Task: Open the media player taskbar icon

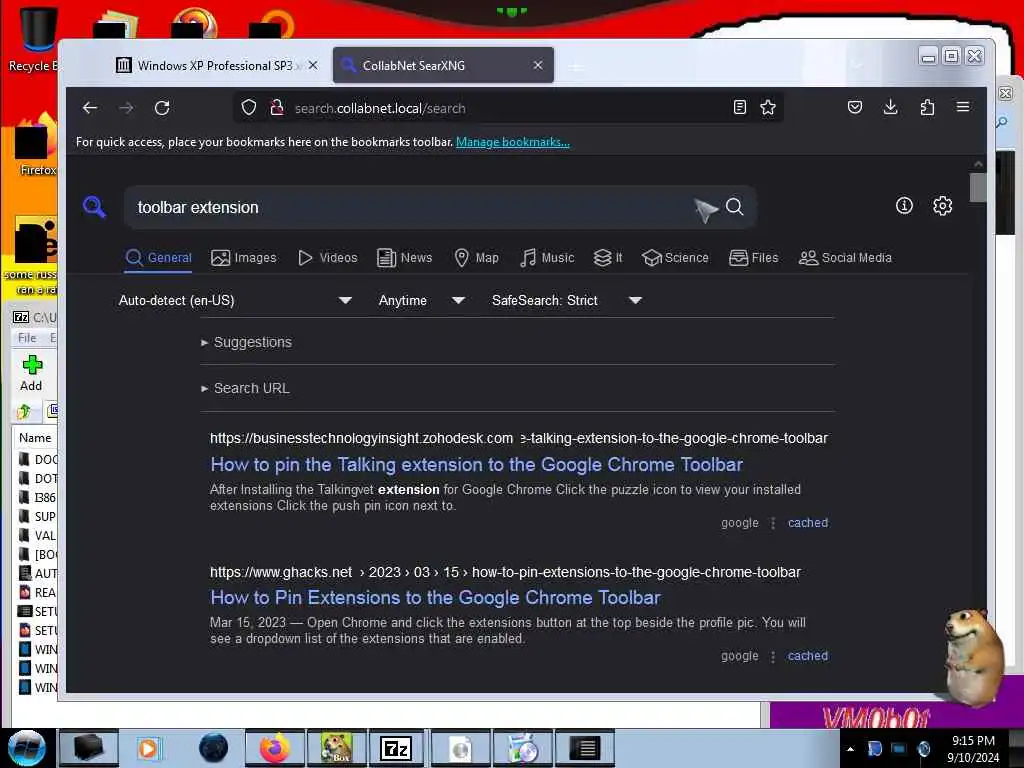Action: 148,748
